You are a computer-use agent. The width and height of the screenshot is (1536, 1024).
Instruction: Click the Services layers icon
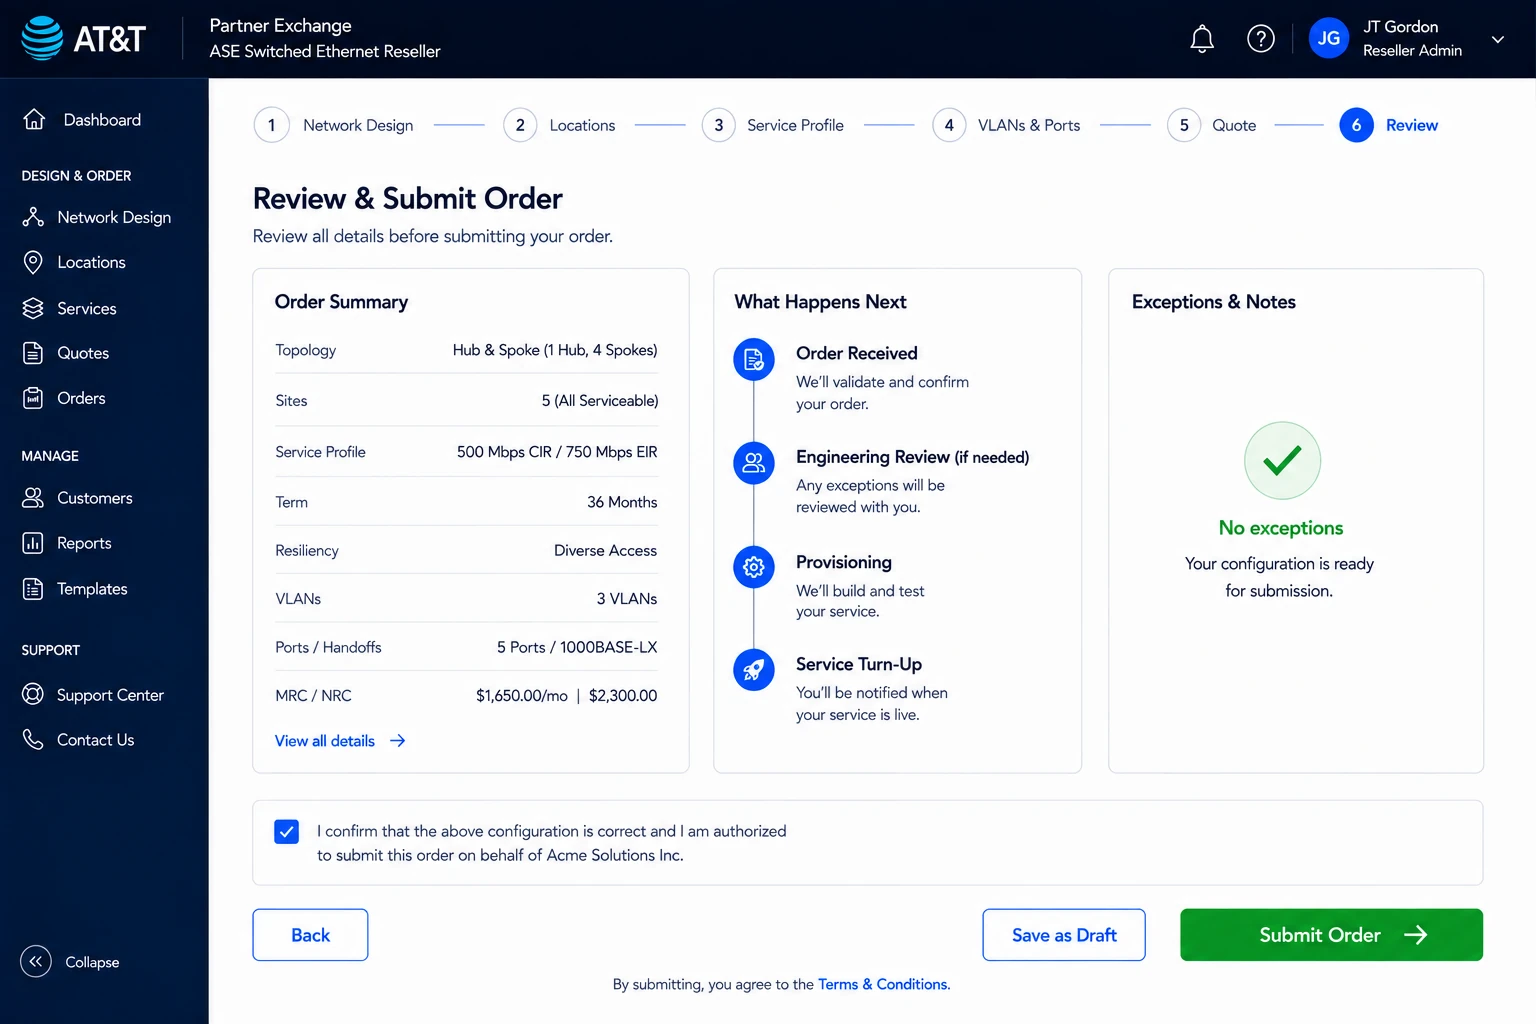coord(33,308)
